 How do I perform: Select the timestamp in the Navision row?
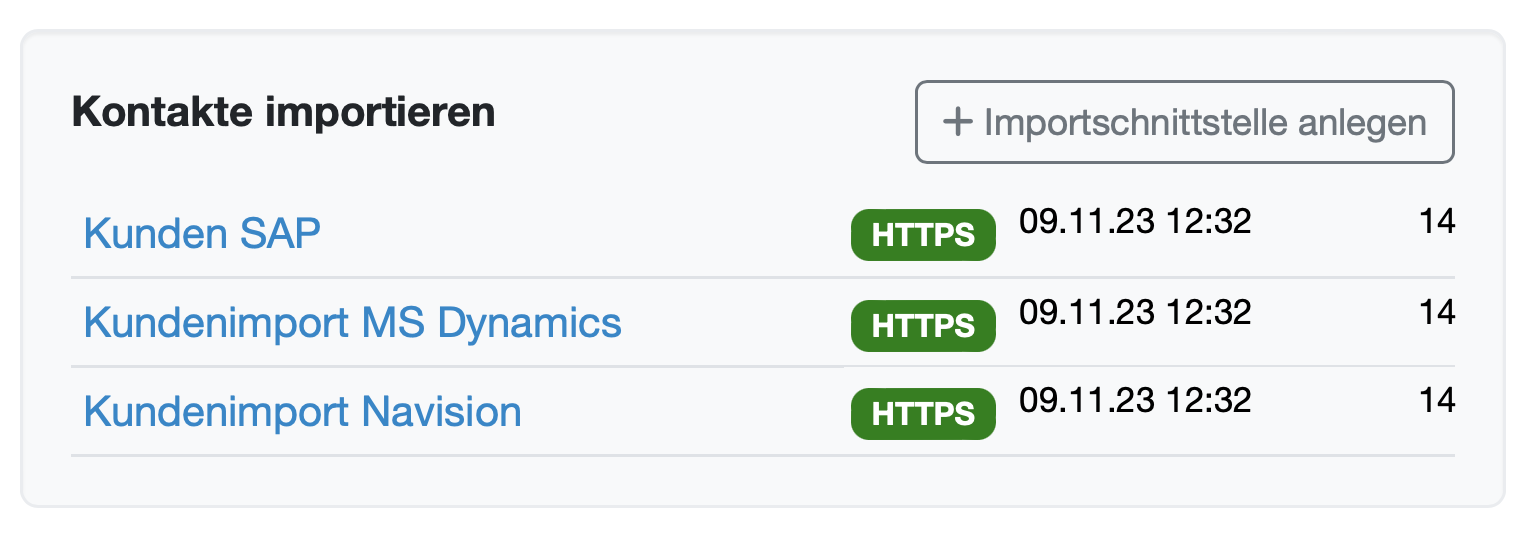[1135, 401]
